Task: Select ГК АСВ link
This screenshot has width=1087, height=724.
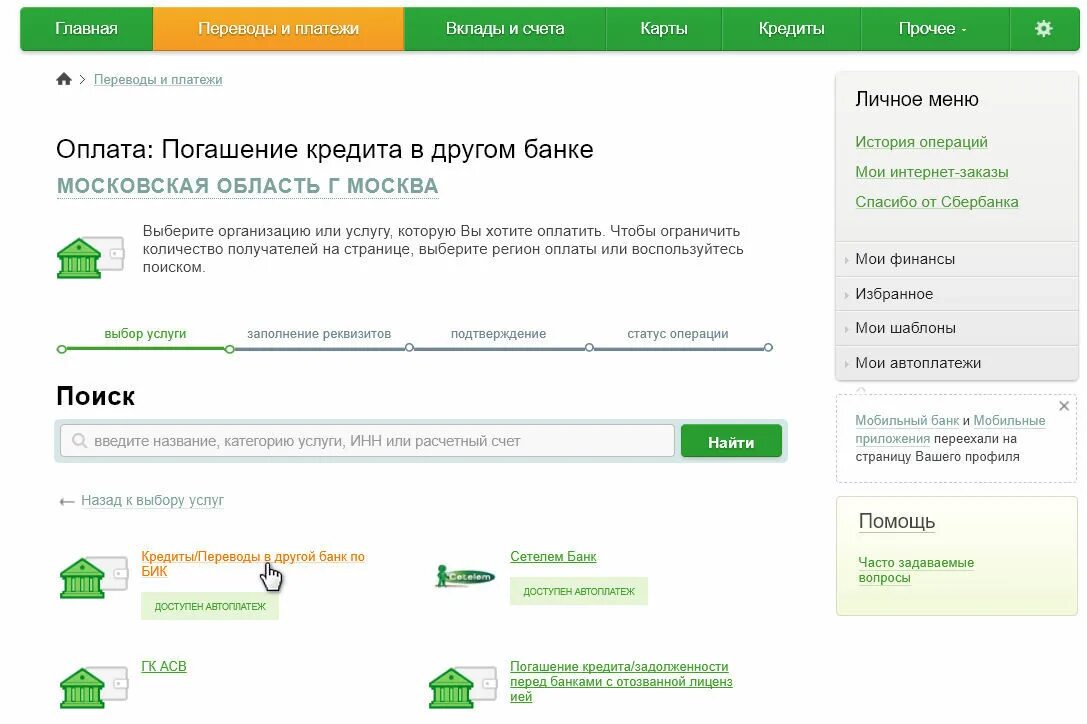Action: (x=164, y=666)
